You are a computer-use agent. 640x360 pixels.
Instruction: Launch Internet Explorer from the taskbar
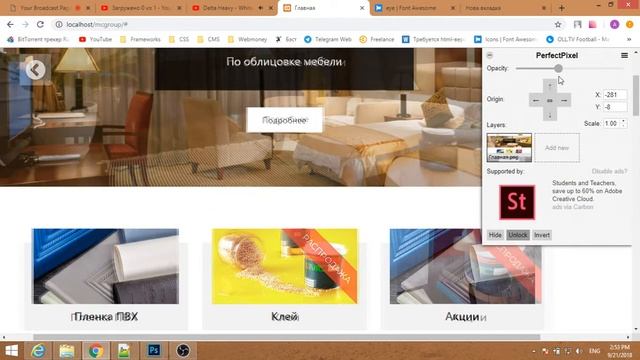coord(38,351)
